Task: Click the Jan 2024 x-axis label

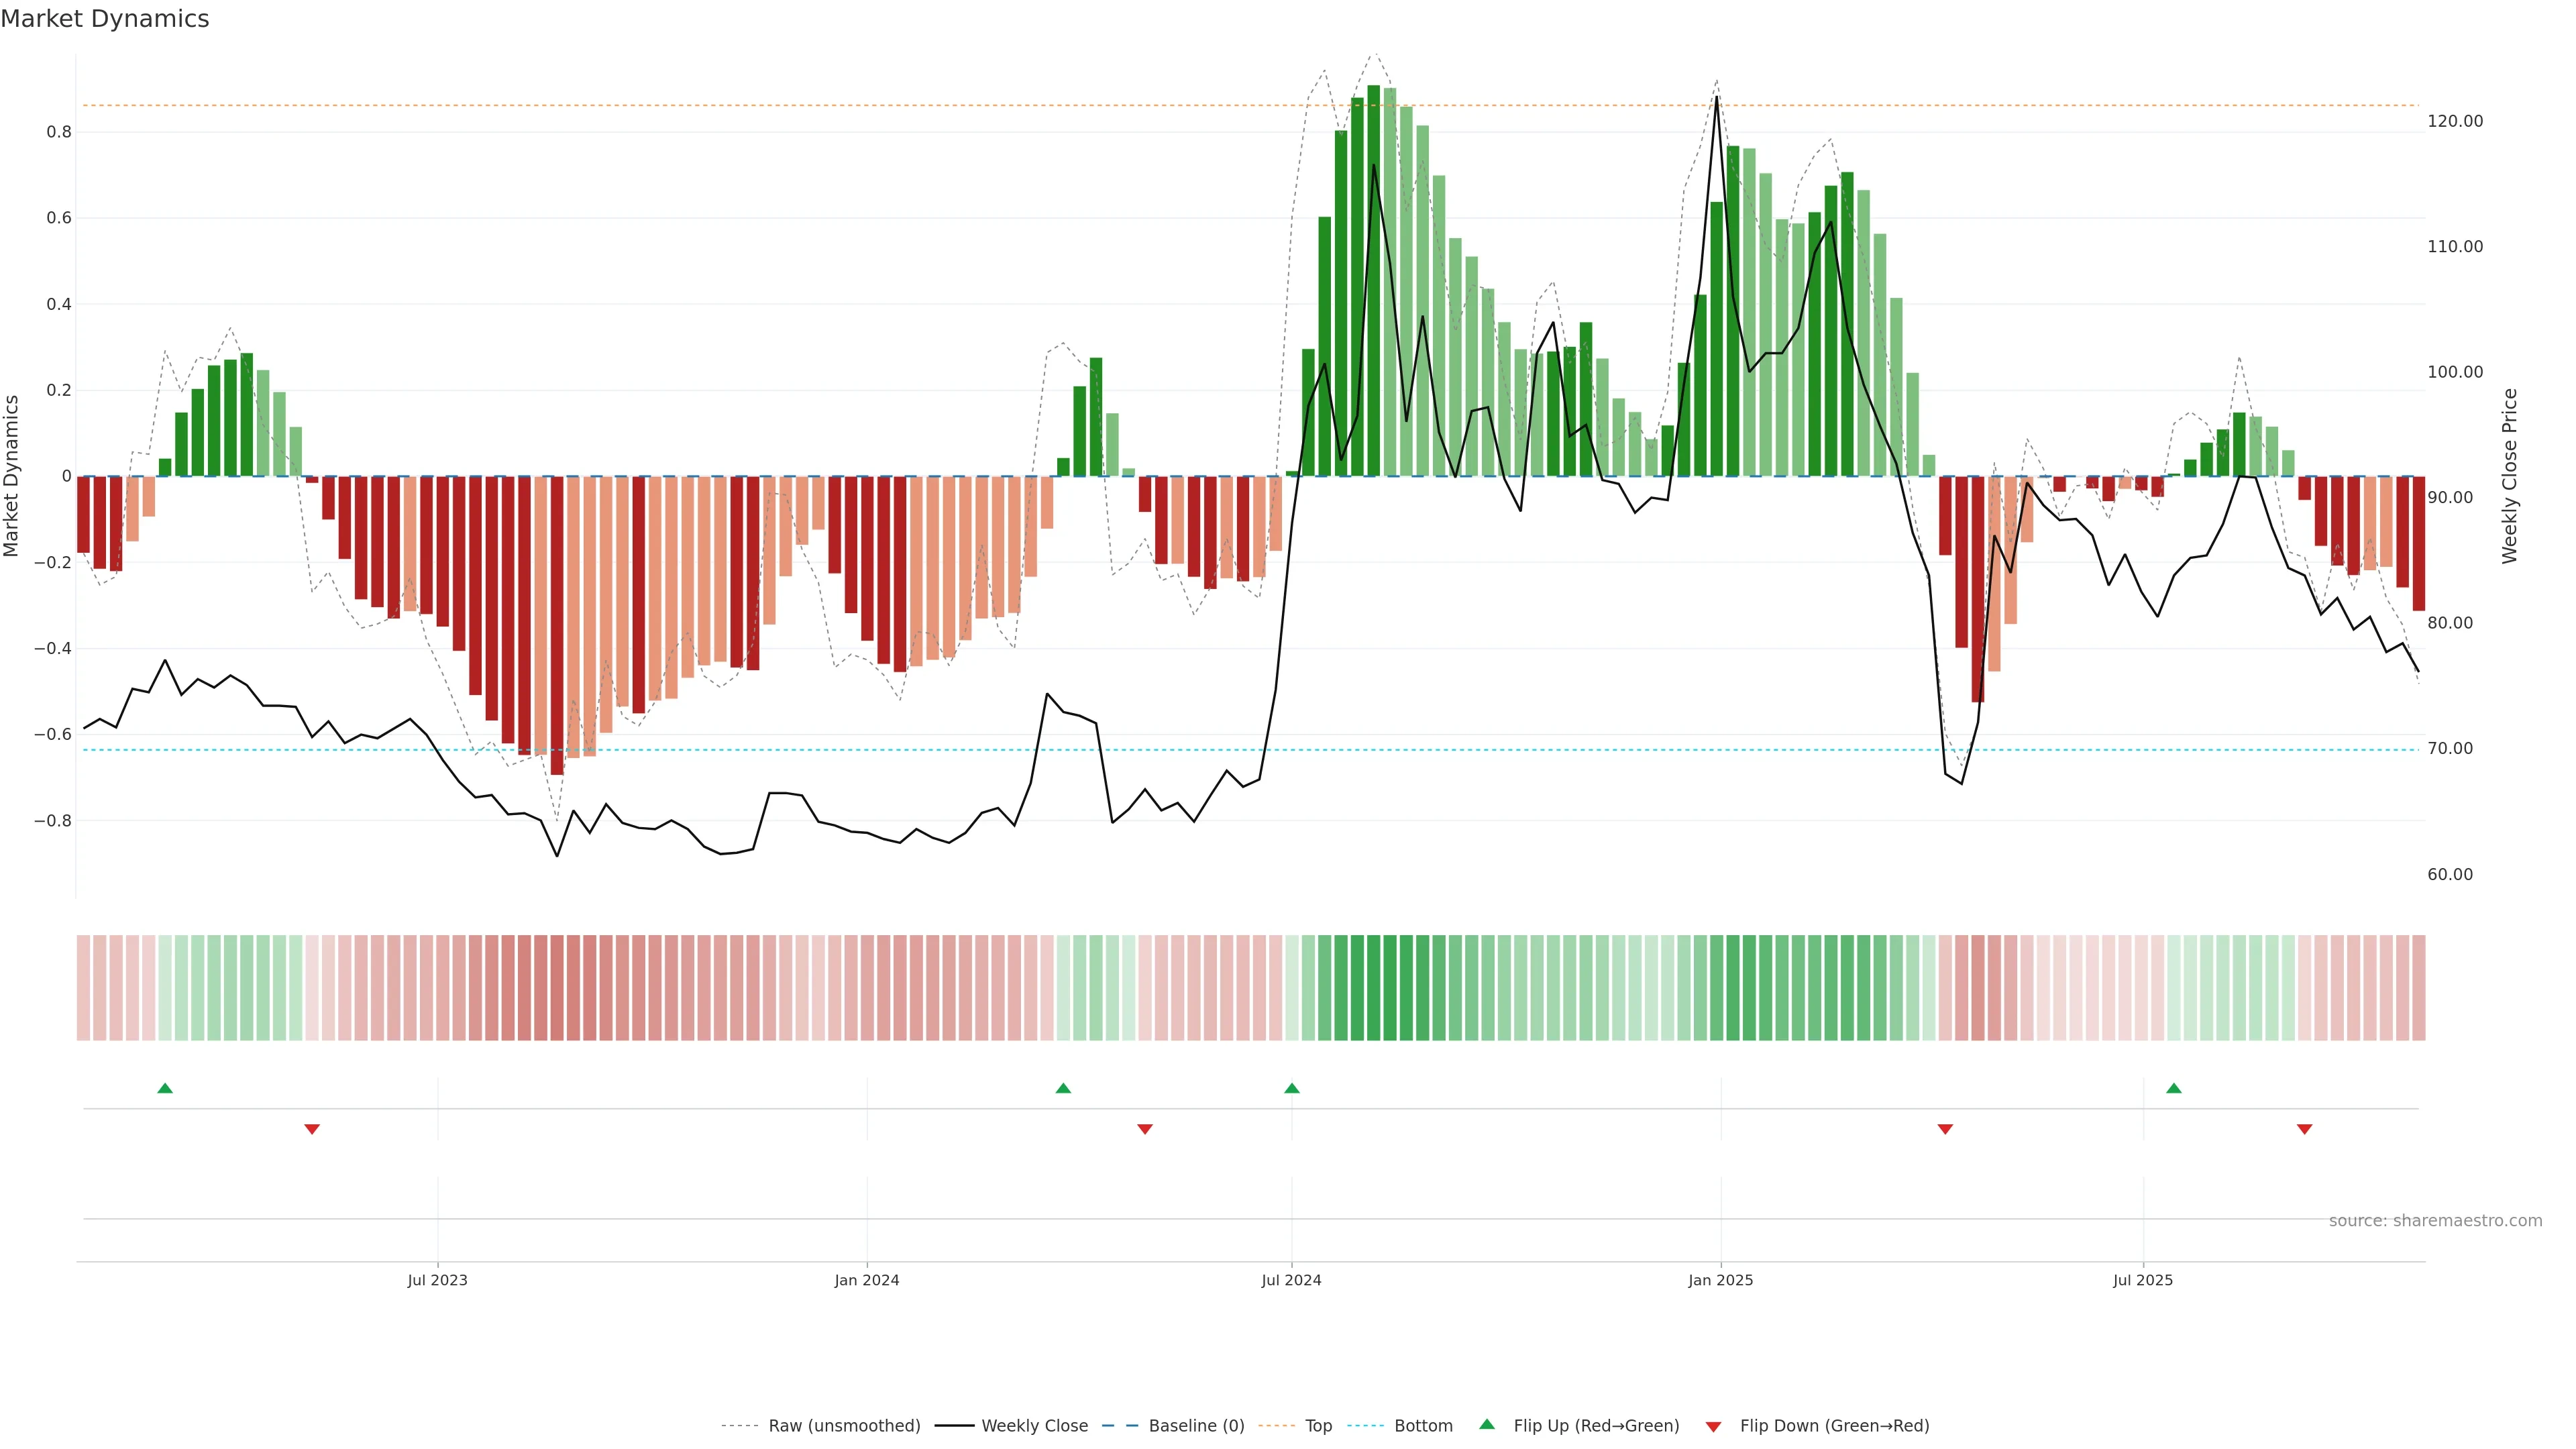Action: pos(867,1280)
